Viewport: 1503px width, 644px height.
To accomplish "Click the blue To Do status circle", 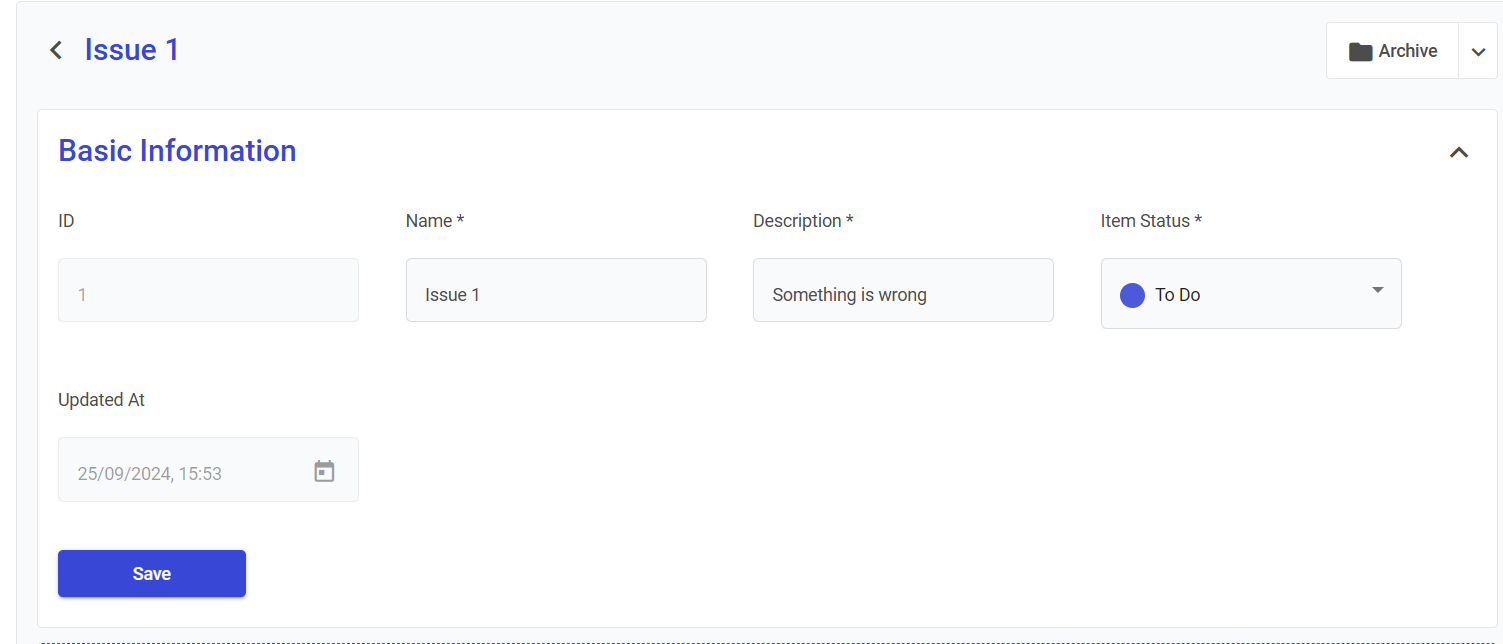I will (1132, 295).
